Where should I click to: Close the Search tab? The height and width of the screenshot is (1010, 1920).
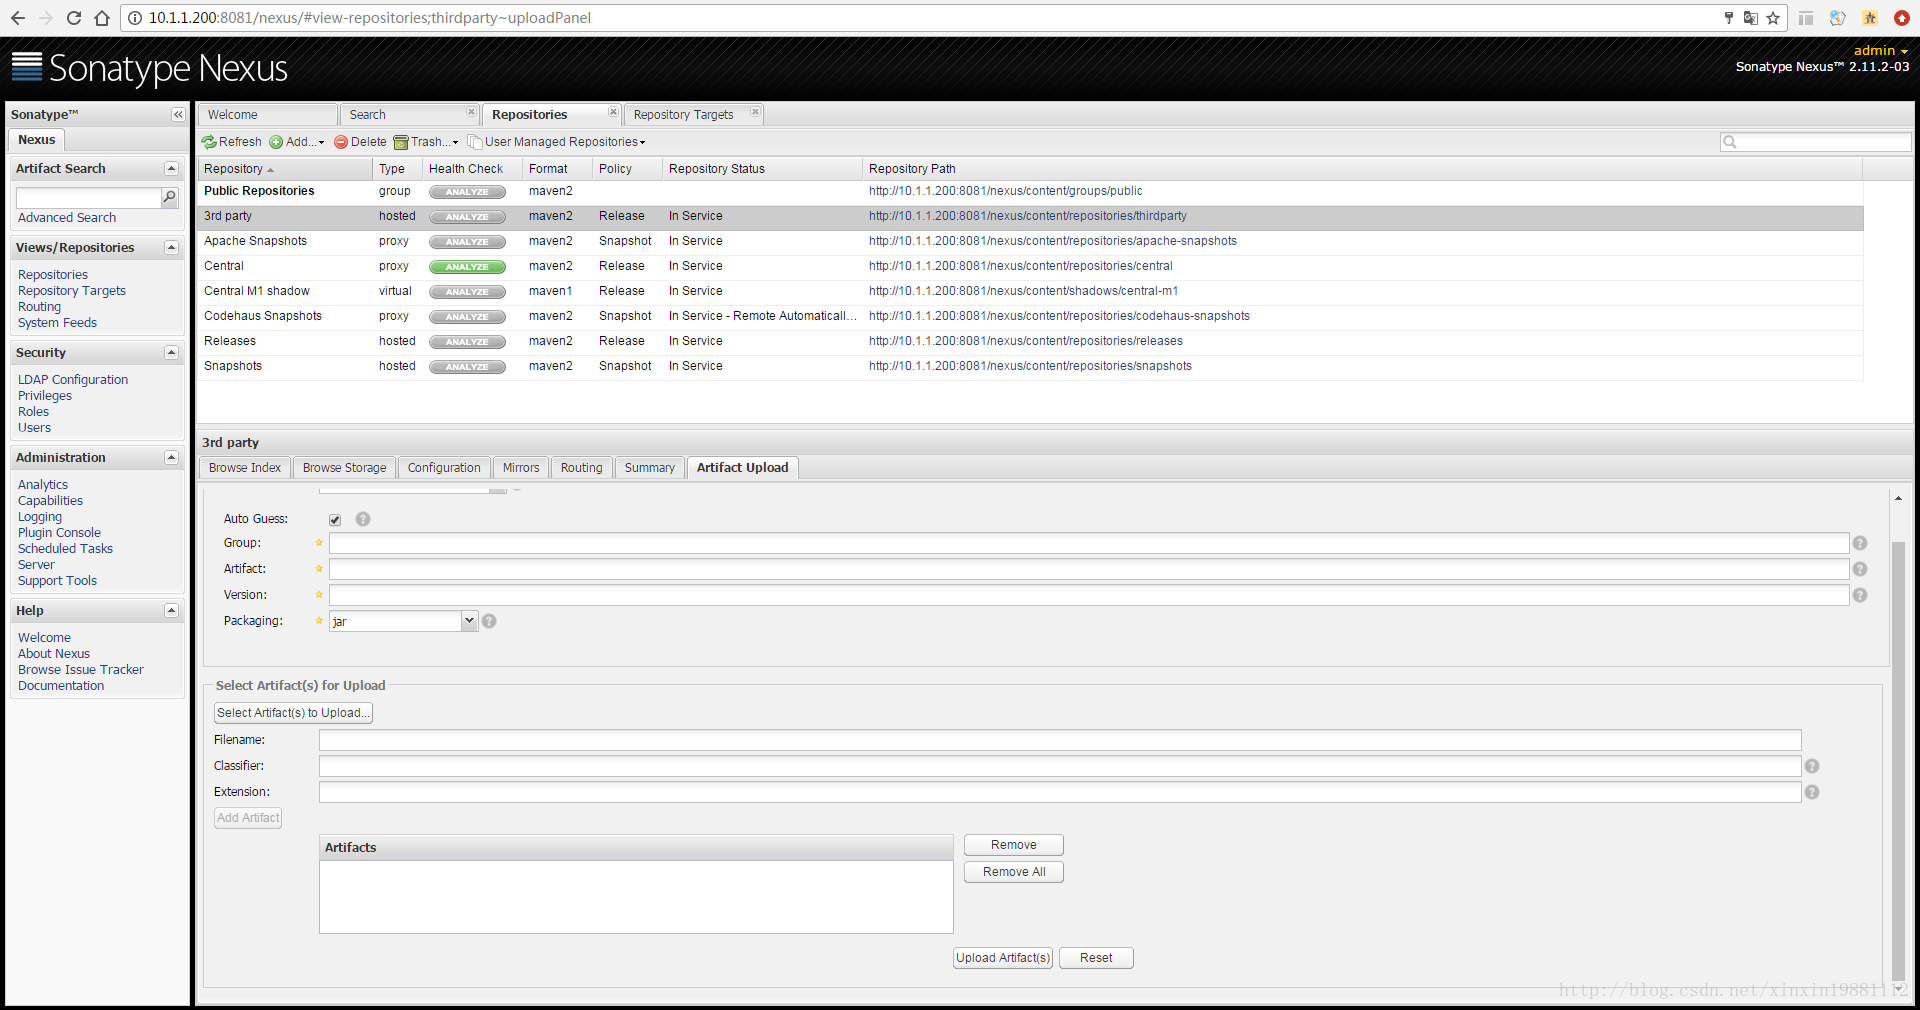[471, 112]
